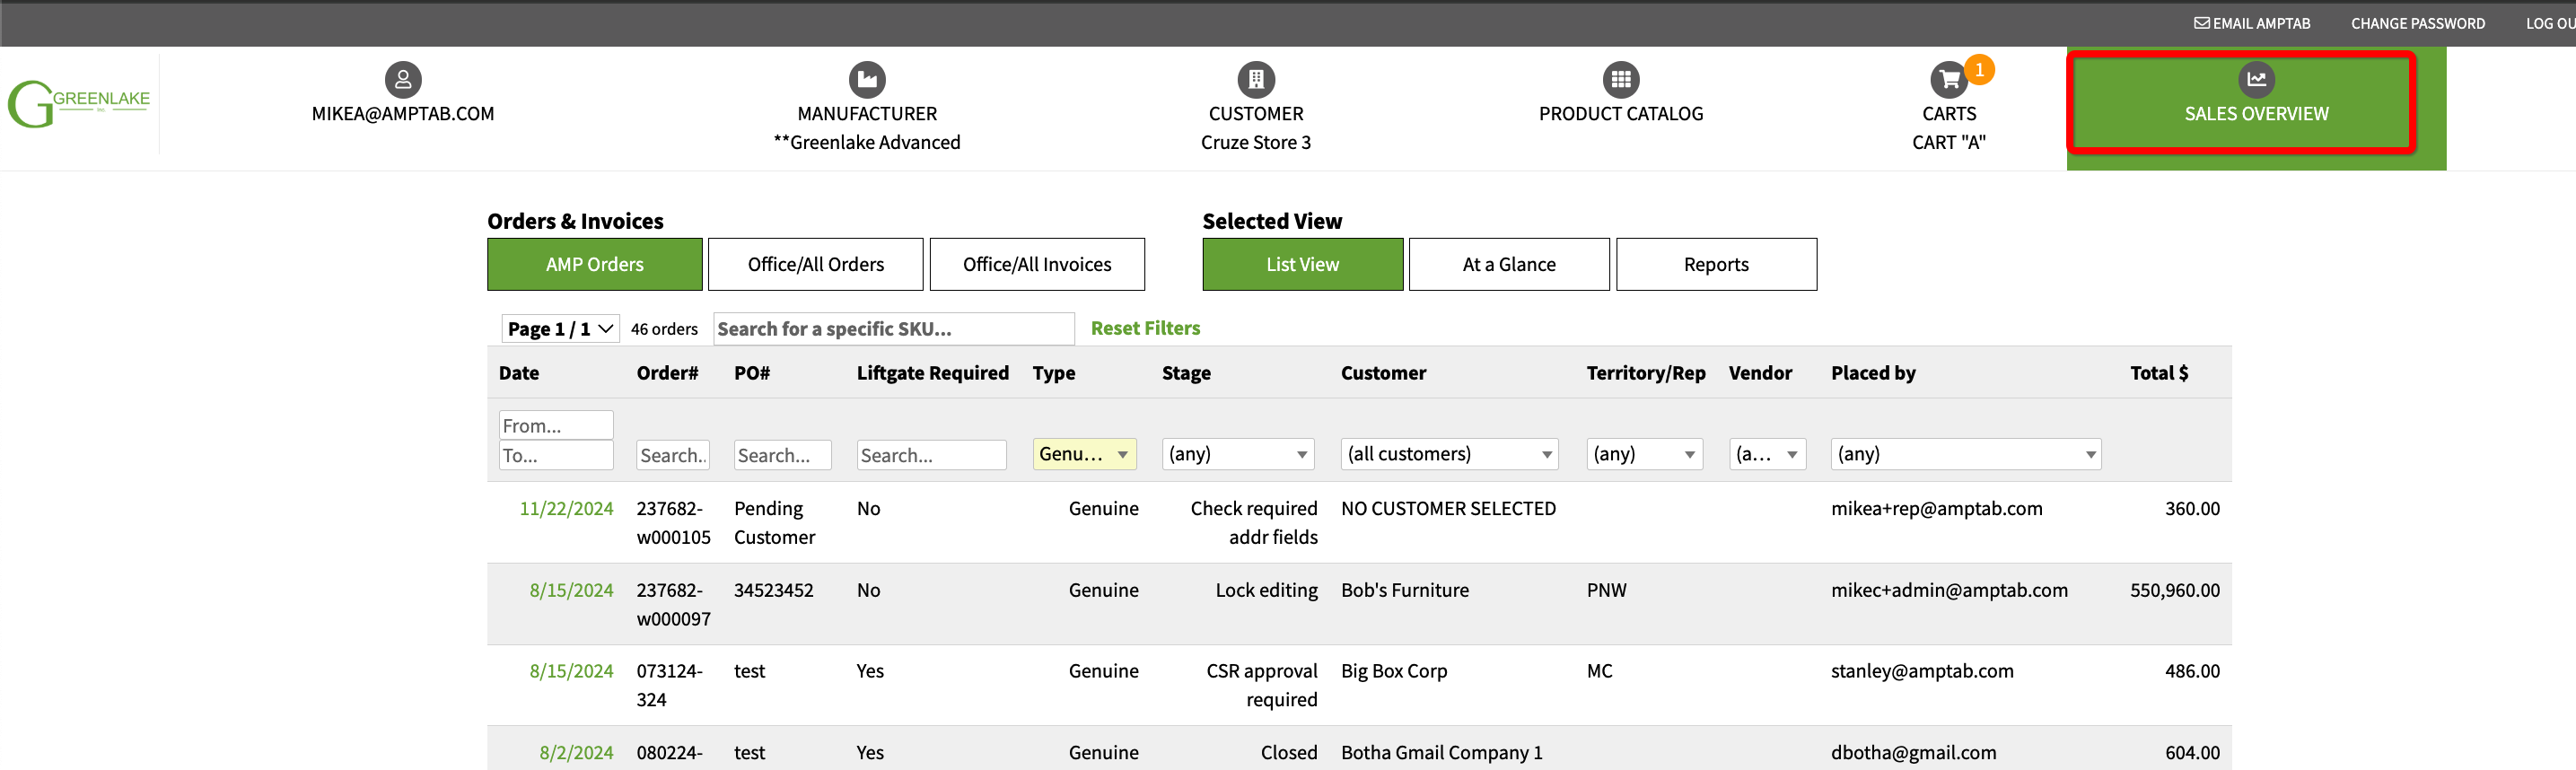Click order number 237682-w000105
This screenshot has width=2576, height=770.
(x=674, y=523)
